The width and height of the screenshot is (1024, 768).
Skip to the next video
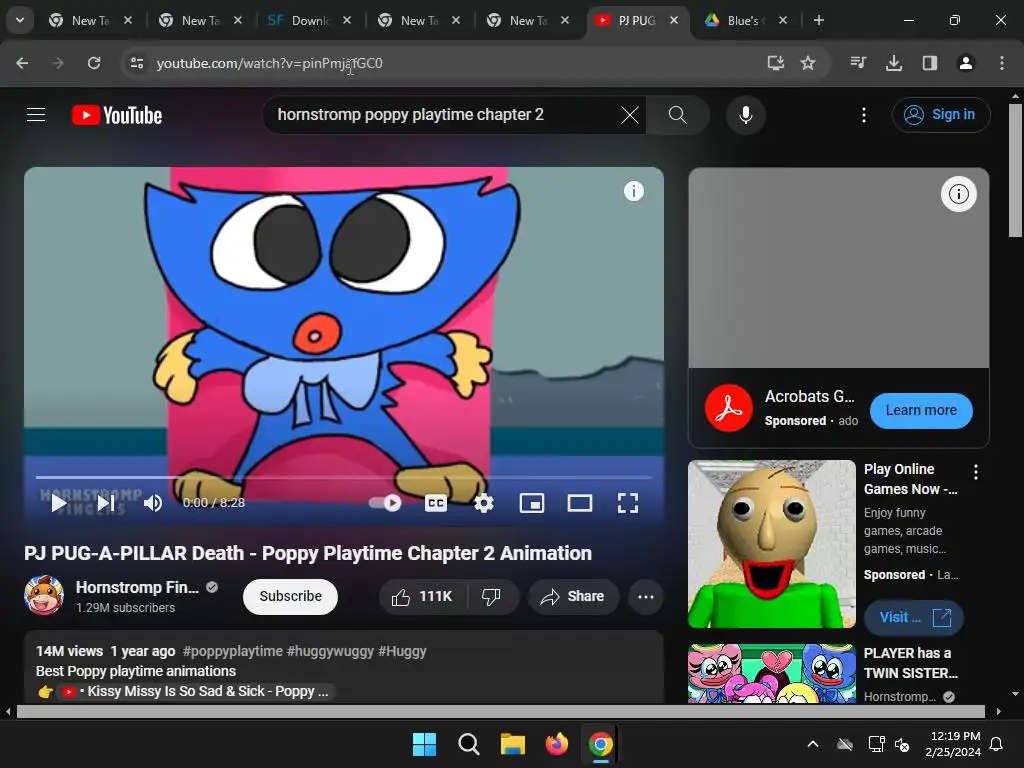pyautogui.click(x=106, y=503)
